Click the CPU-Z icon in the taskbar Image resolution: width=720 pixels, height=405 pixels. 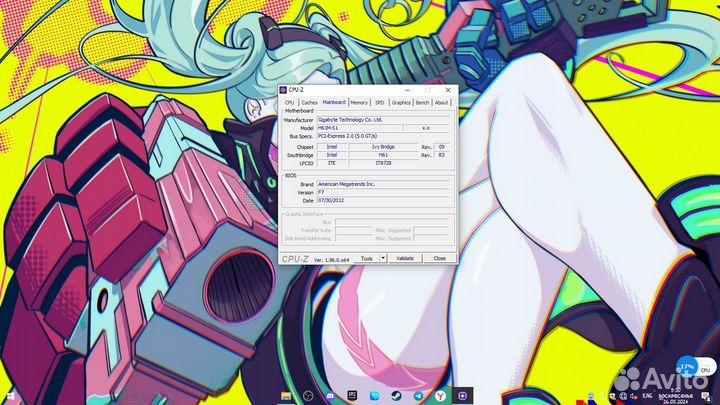pos(461,396)
